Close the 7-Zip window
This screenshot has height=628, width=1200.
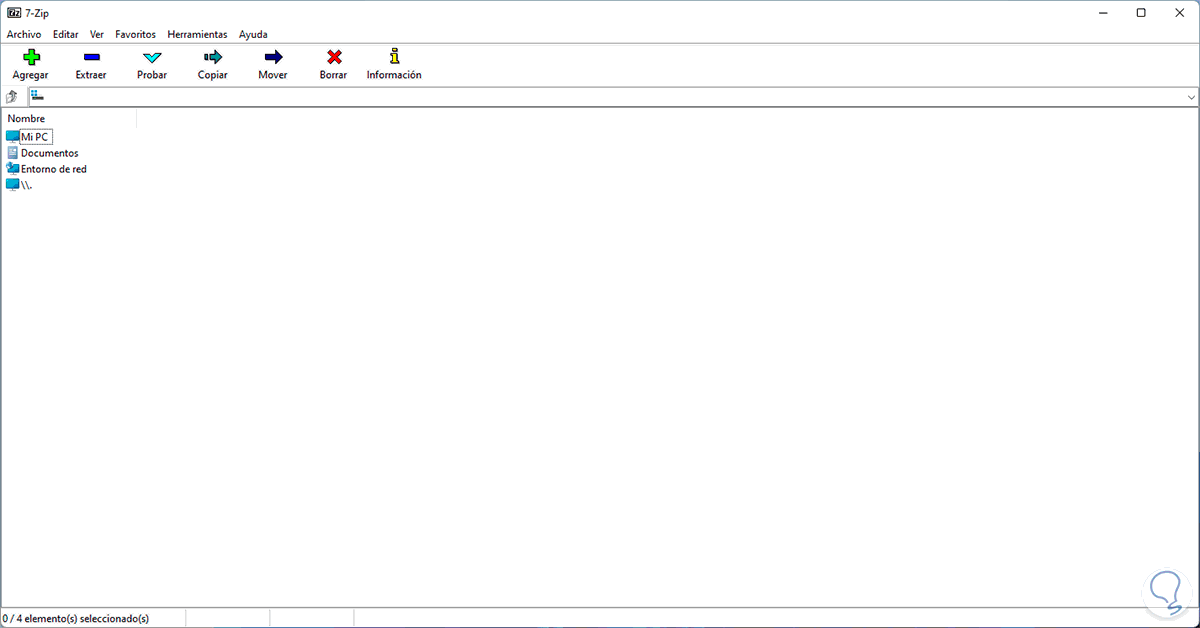tap(1178, 13)
